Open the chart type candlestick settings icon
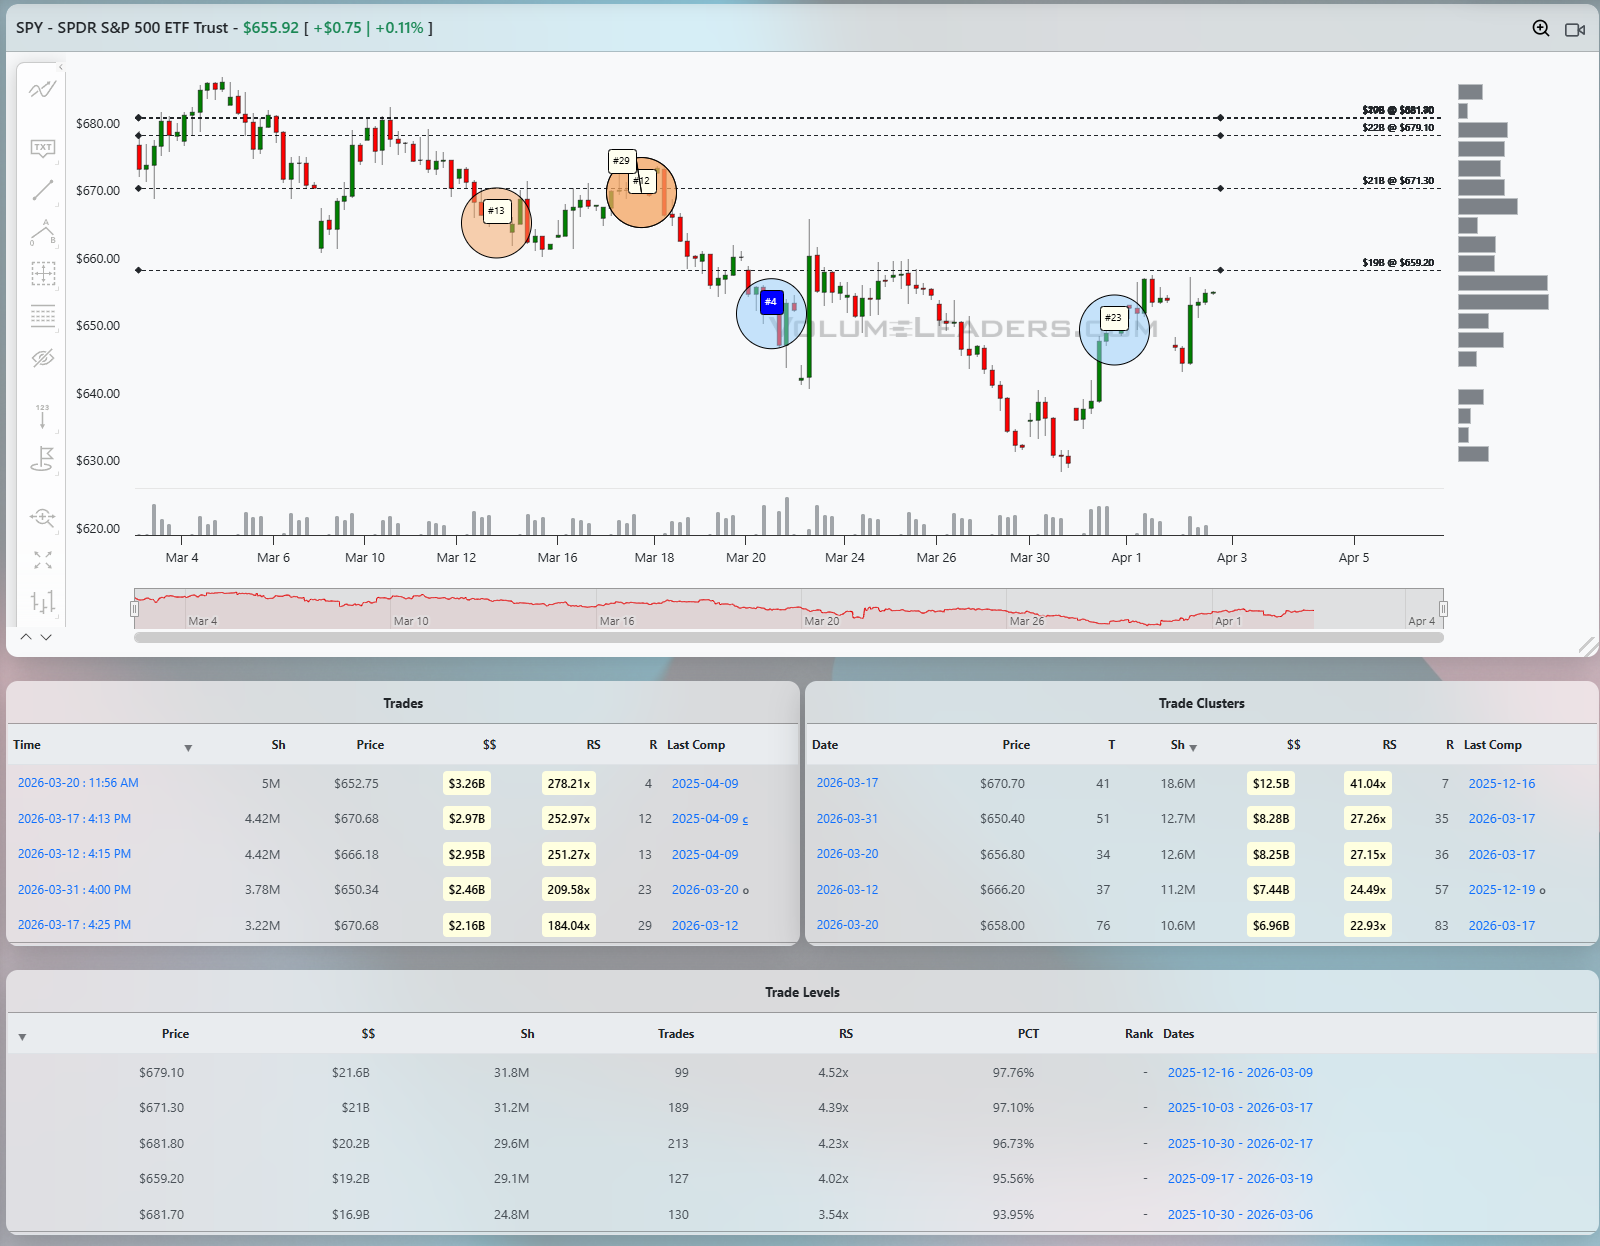Image resolution: width=1600 pixels, height=1246 pixels. click(x=42, y=602)
